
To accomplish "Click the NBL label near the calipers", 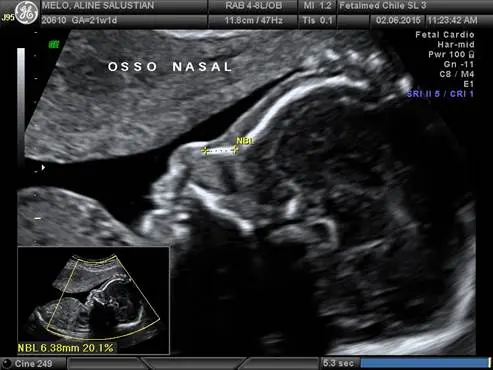I will [245, 141].
